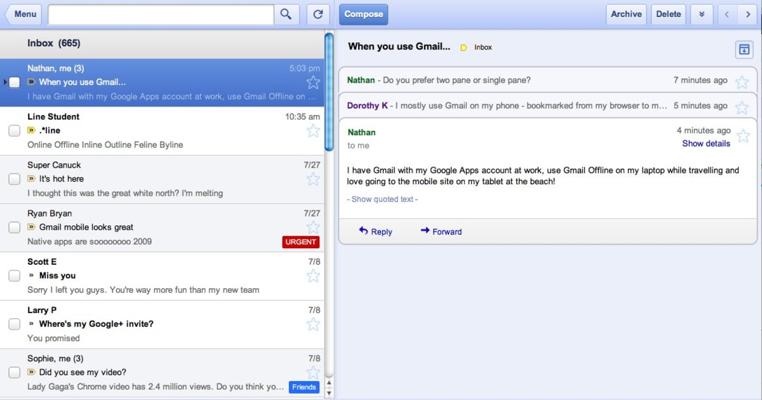Star the Line Student email
The width and height of the screenshot is (762, 400).
click(313, 131)
